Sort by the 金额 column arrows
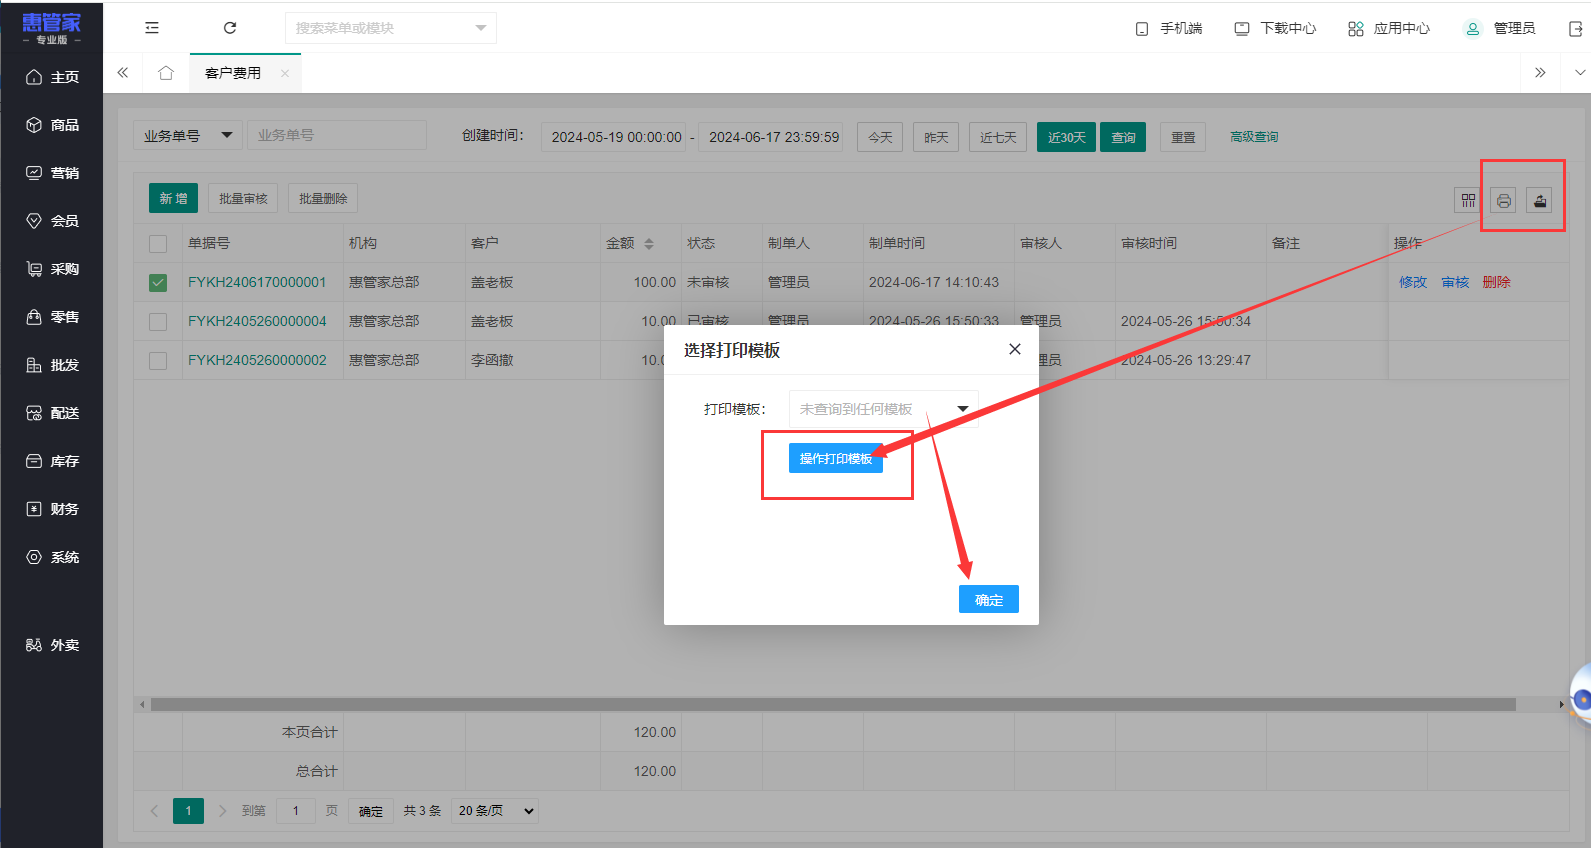 pyautogui.click(x=649, y=243)
